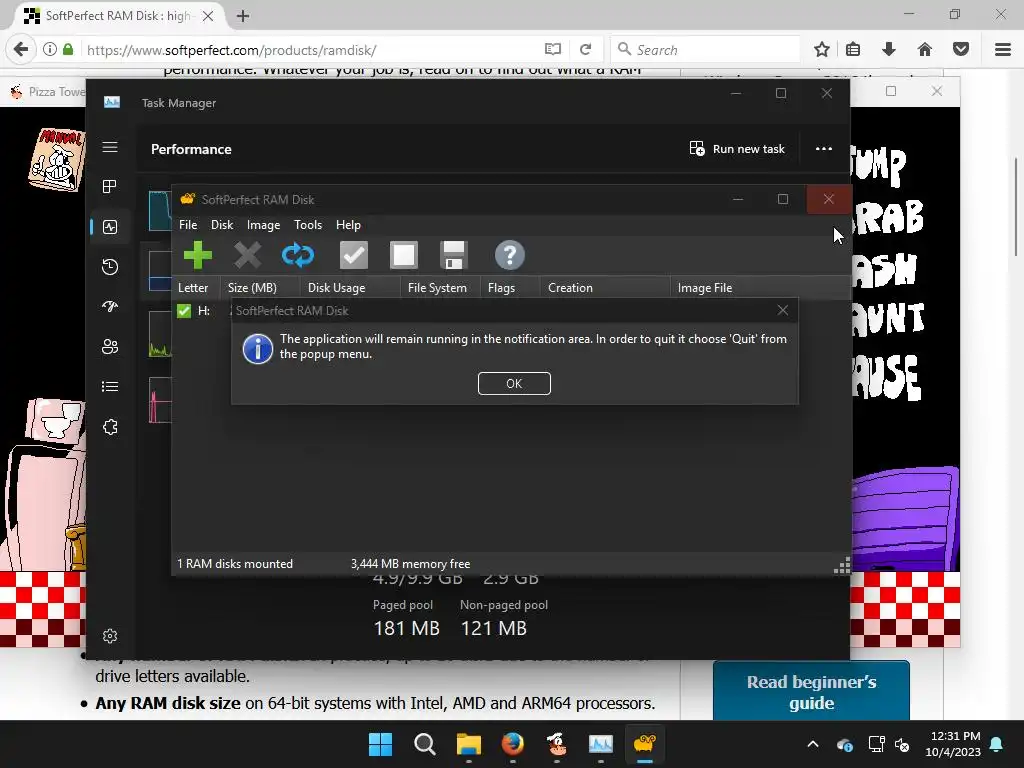Open Task Manager more options ellipsis
Image resolution: width=1024 pixels, height=768 pixels.
point(824,149)
